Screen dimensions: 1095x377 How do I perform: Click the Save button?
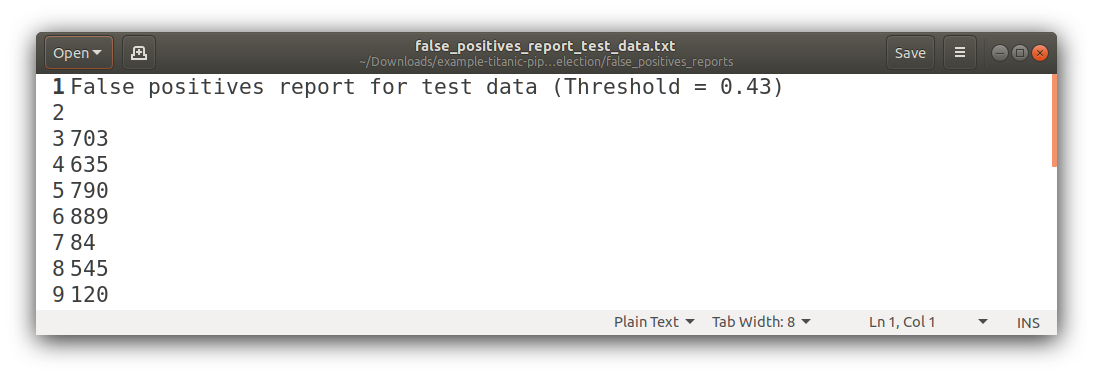(910, 53)
